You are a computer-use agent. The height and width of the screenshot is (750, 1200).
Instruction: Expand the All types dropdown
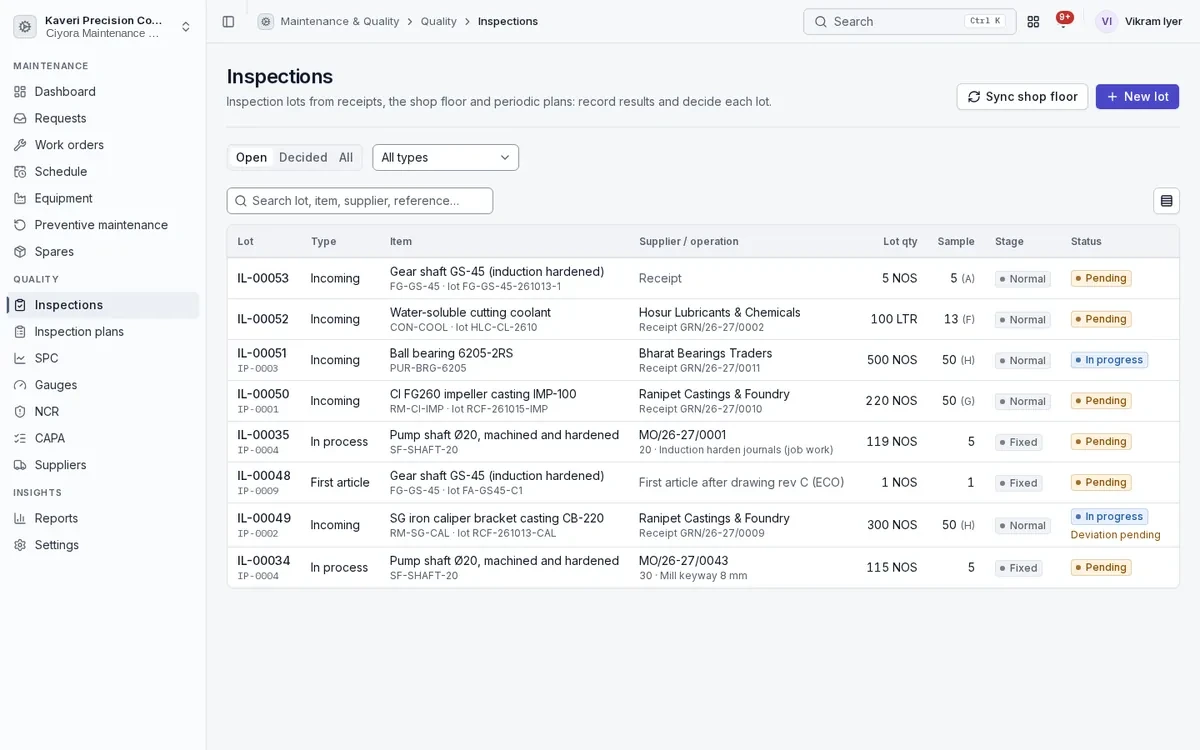pyautogui.click(x=446, y=157)
